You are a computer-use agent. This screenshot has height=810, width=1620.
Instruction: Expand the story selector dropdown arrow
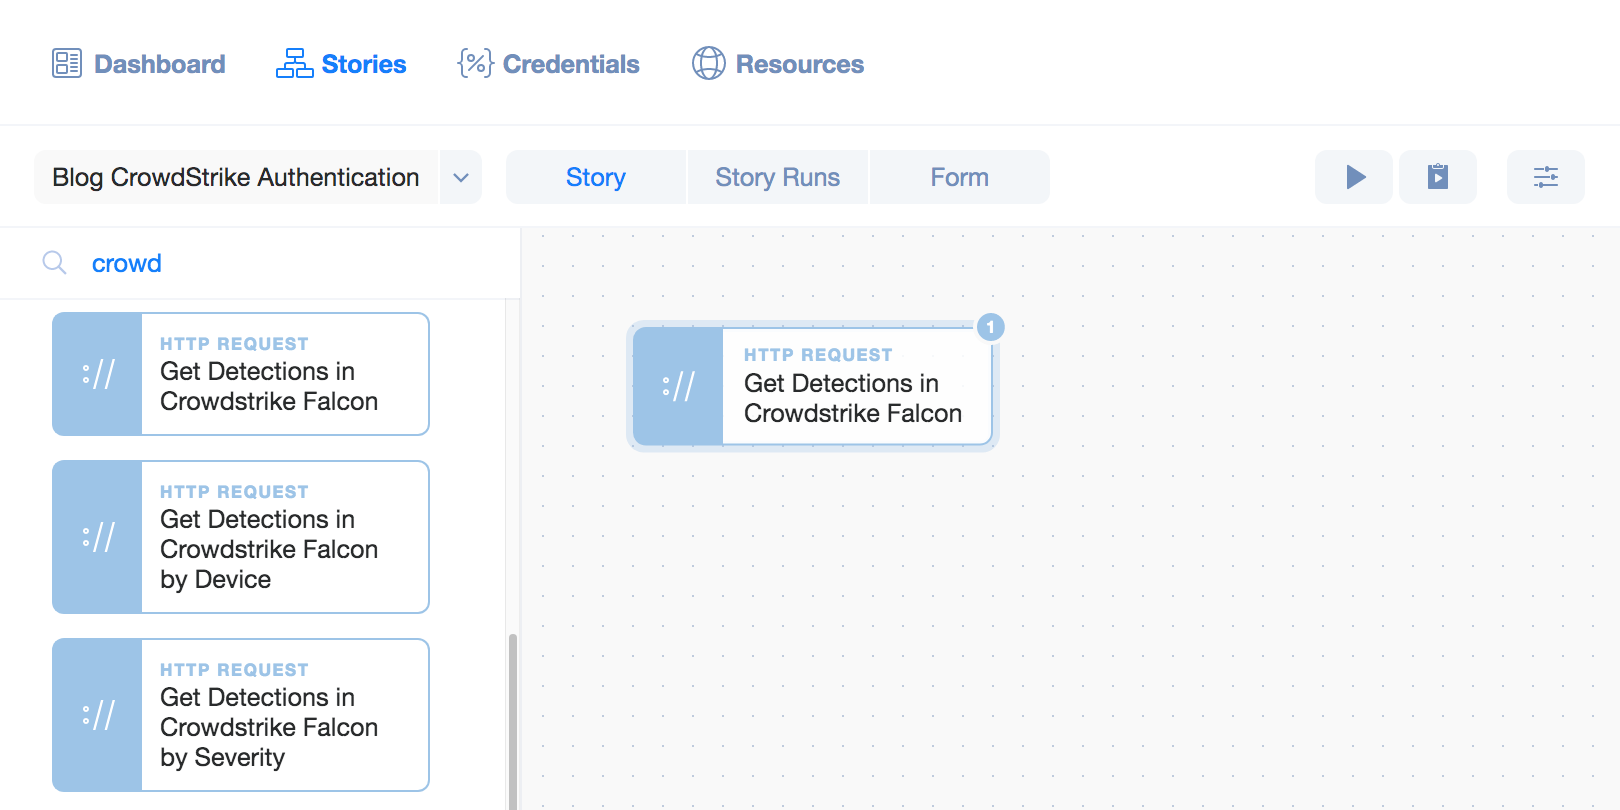point(461,178)
